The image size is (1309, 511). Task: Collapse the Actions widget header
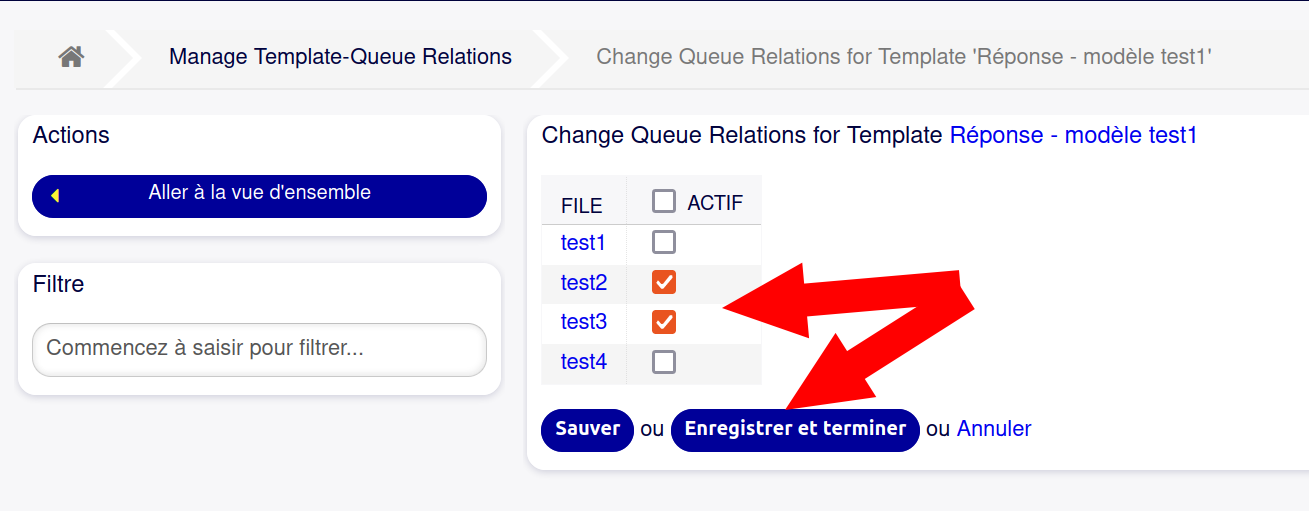pos(71,135)
